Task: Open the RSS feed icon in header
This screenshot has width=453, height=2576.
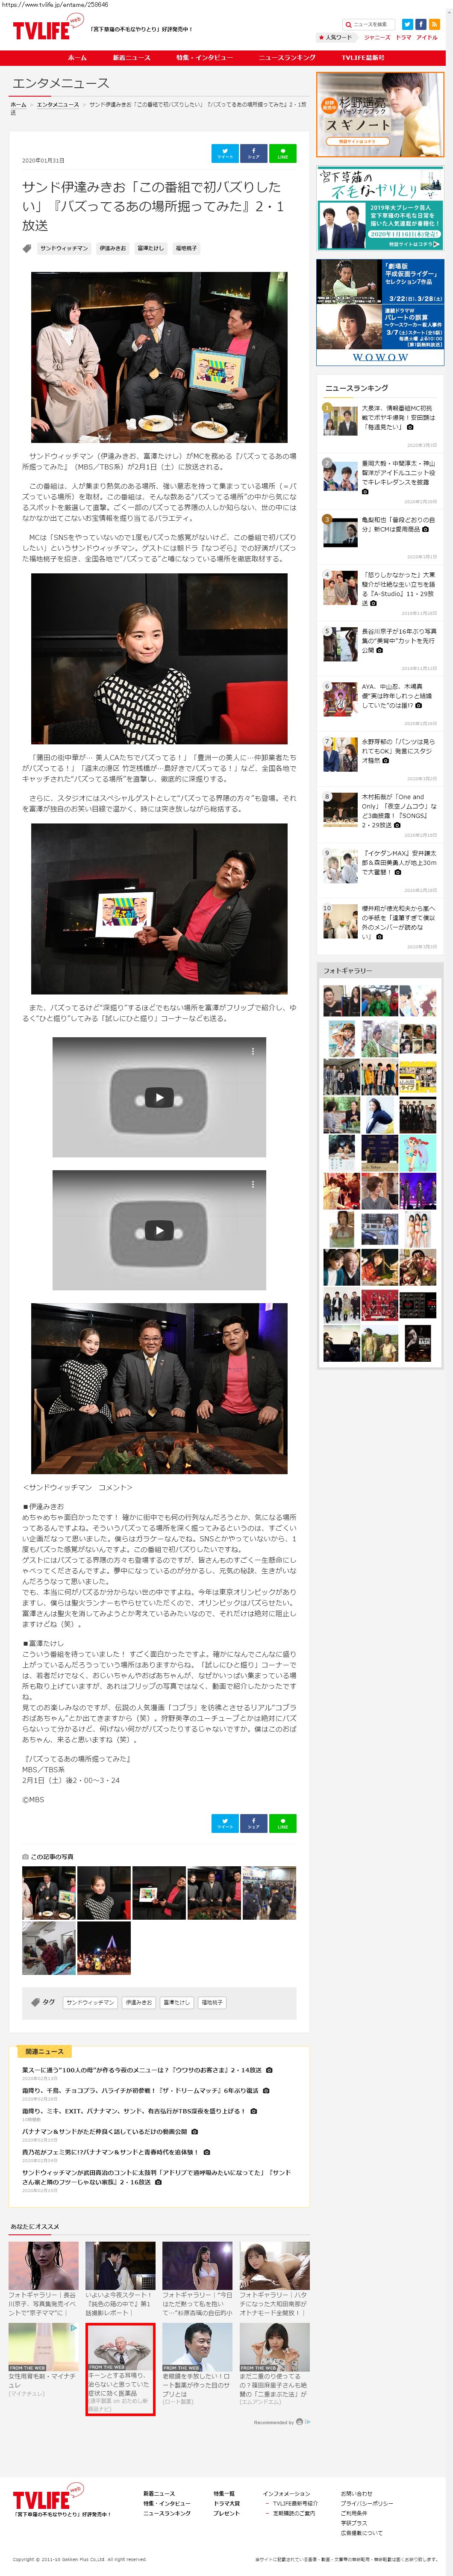Action: click(x=435, y=24)
